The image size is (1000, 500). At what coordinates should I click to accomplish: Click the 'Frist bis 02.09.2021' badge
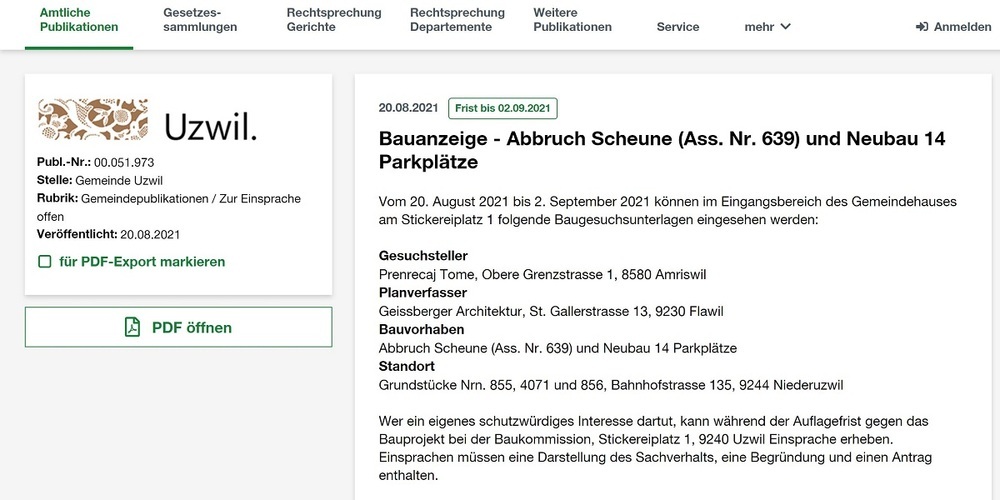pos(503,108)
